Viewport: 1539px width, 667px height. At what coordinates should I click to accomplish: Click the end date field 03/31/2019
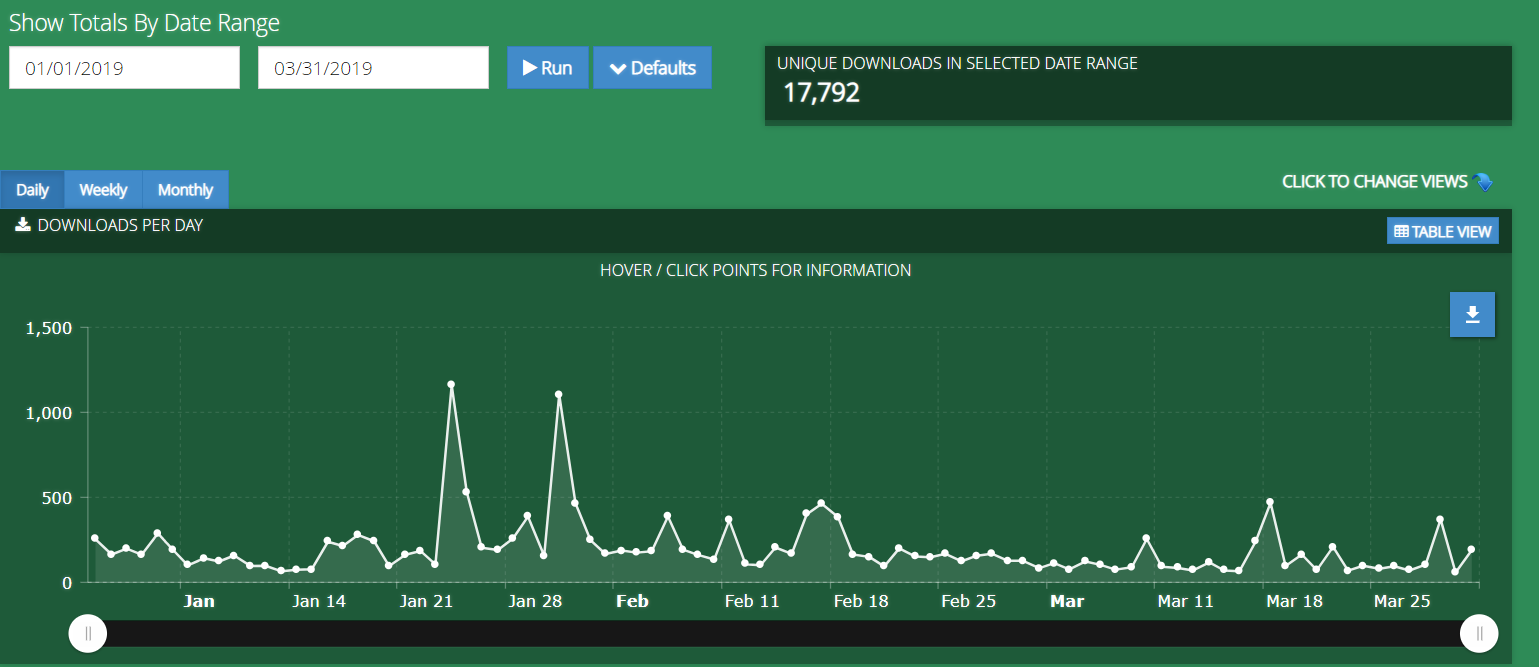[373, 68]
